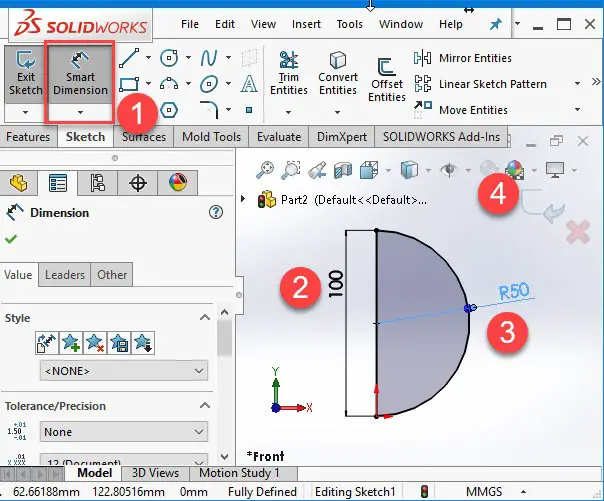
Task: Open Linear Sketch Pattern dropdown arrow
Action: [577, 84]
